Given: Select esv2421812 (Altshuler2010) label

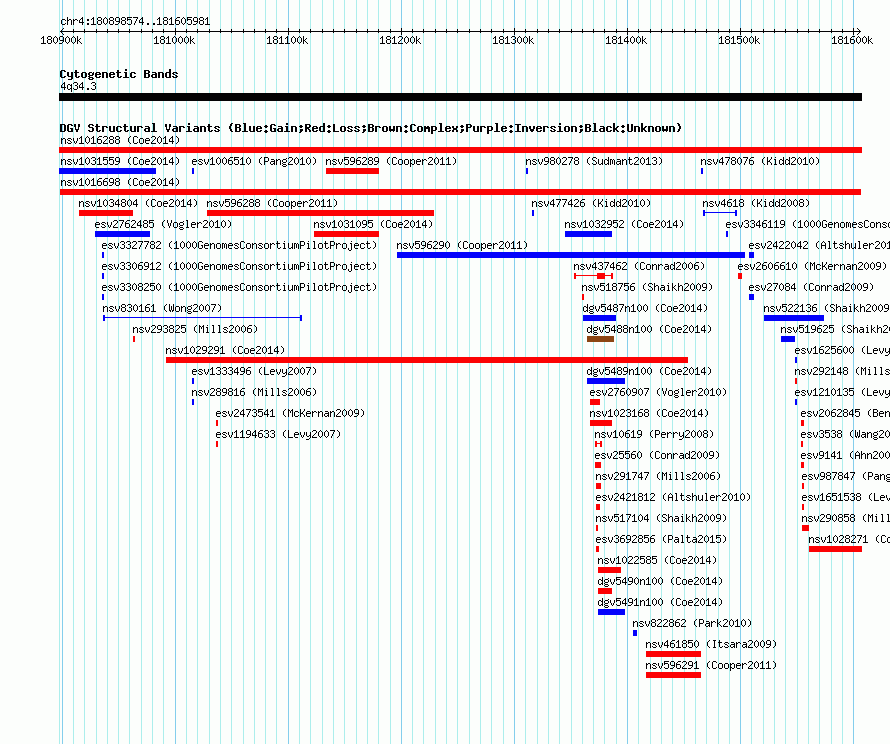Looking at the screenshot, I should click(673, 497).
